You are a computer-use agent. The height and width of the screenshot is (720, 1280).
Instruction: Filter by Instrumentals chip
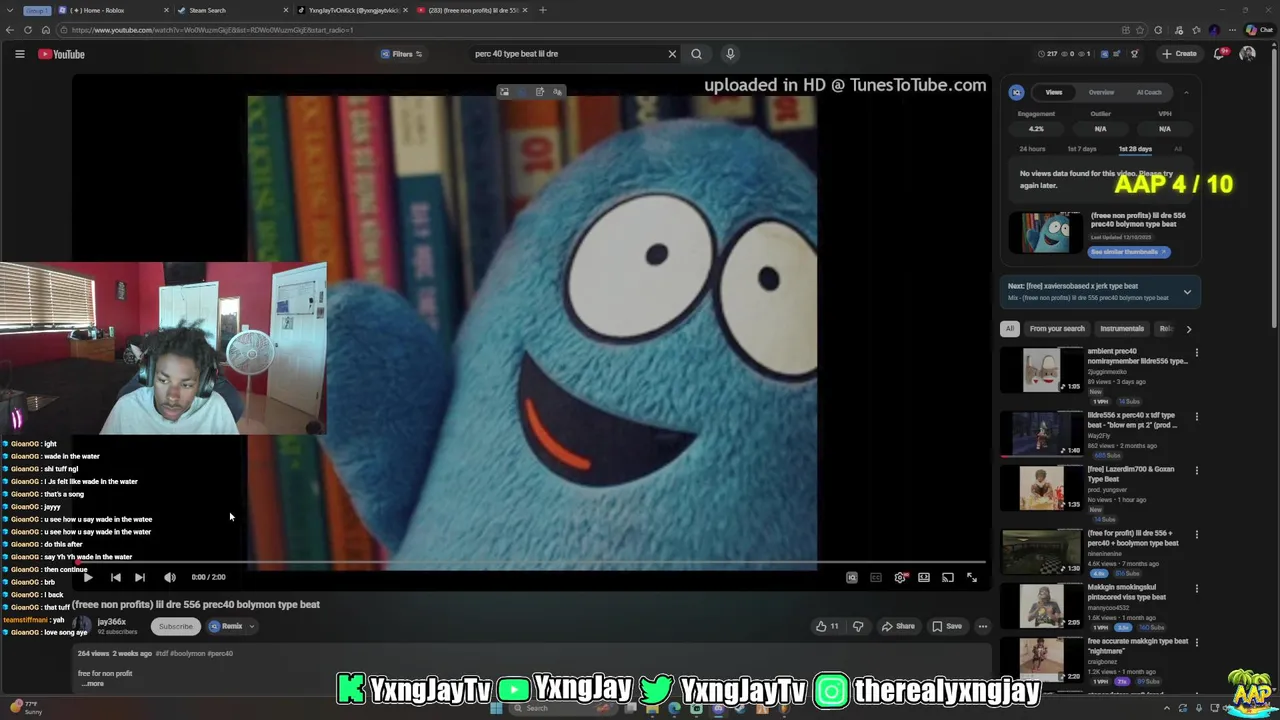click(1122, 328)
